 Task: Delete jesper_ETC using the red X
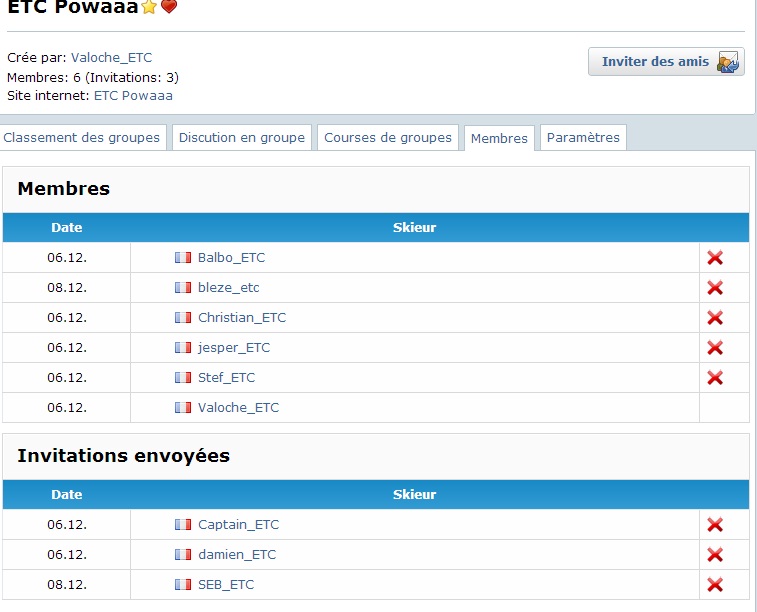point(715,348)
